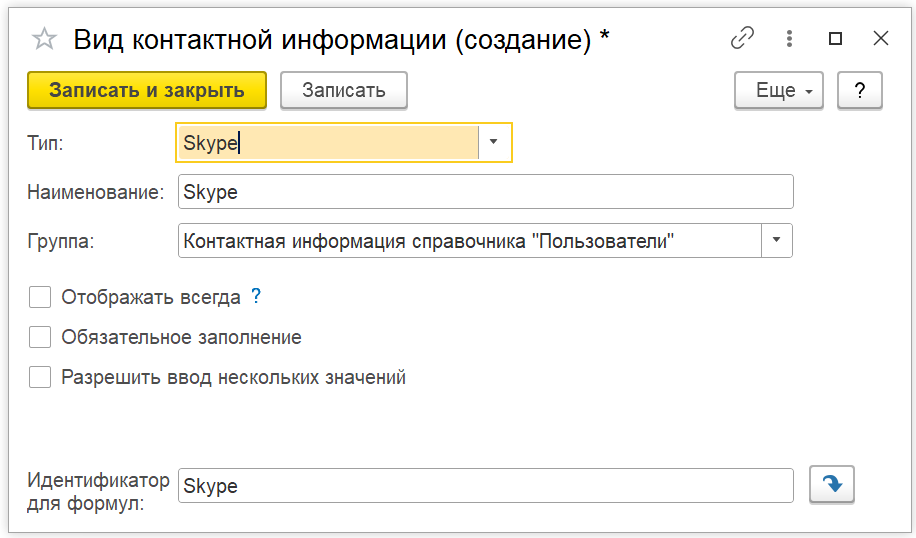Click the Идентификатор для формул field
The height and width of the screenshot is (538, 916).
click(x=485, y=485)
